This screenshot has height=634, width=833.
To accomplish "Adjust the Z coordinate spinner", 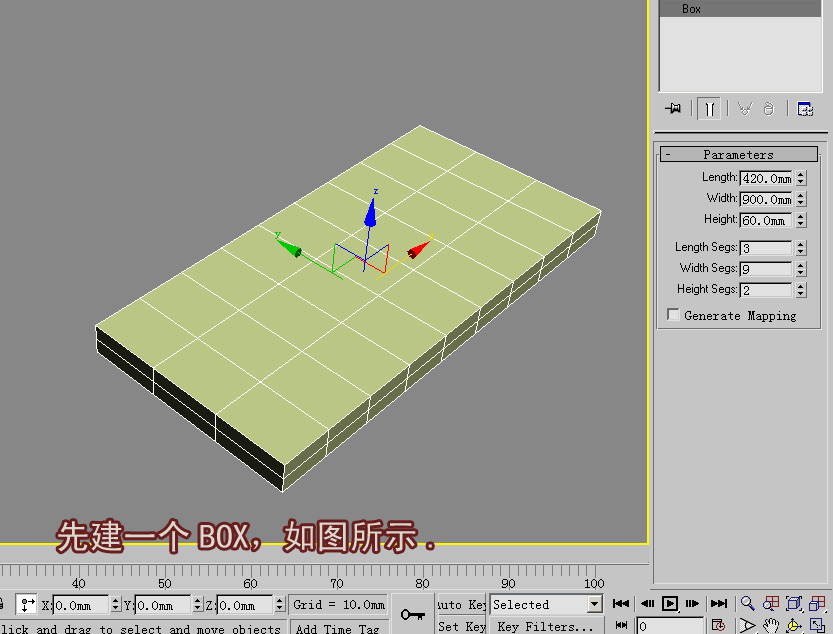I will coord(279,605).
